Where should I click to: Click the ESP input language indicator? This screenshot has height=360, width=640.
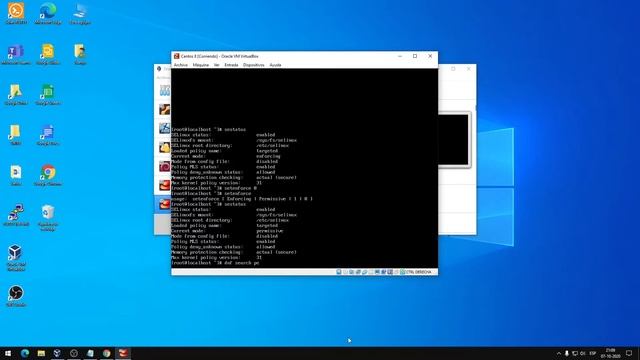[x=593, y=353]
